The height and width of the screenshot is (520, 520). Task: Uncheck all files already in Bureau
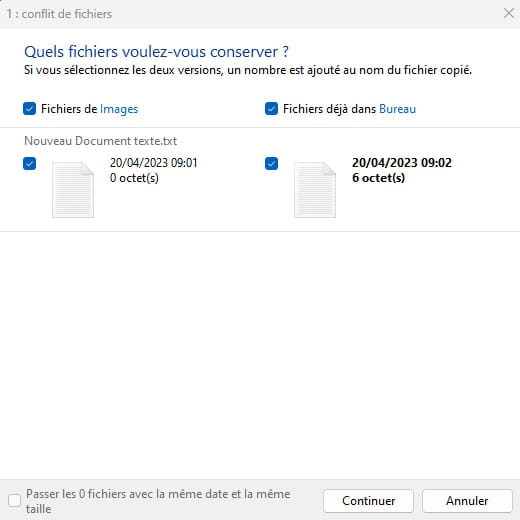coord(271,109)
